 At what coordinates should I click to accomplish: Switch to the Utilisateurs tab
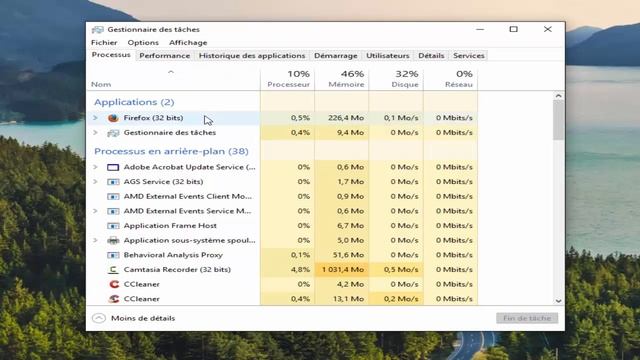[387, 56]
